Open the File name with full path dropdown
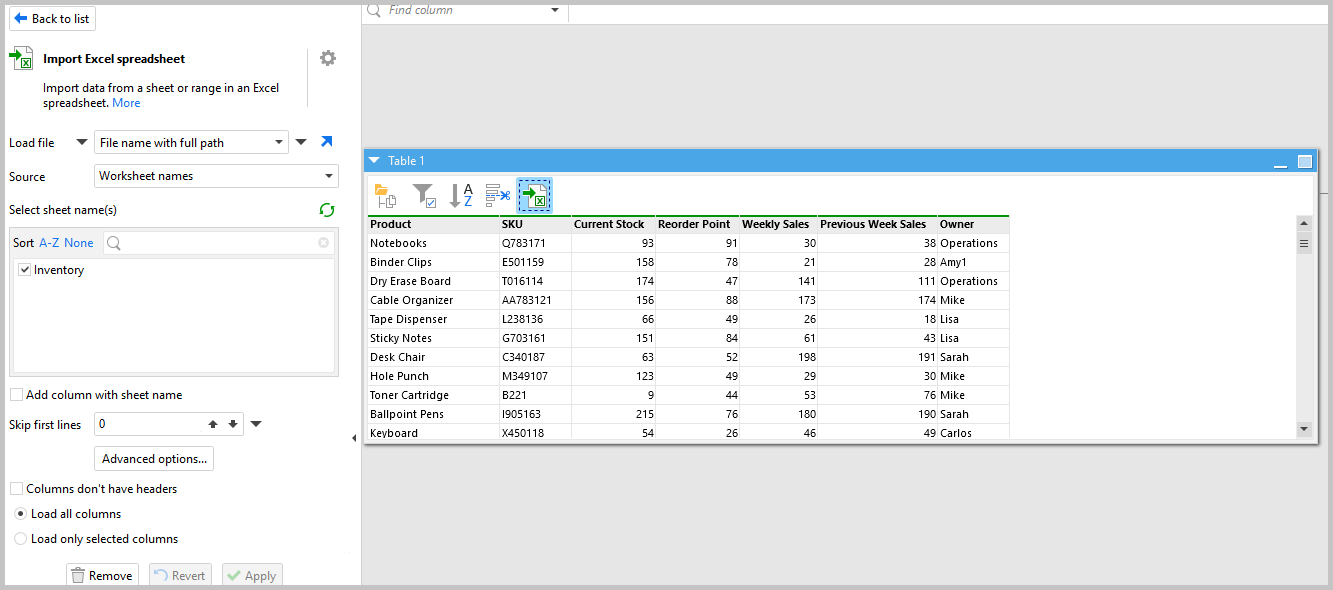This screenshot has width=1333, height=590. pos(191,143)
